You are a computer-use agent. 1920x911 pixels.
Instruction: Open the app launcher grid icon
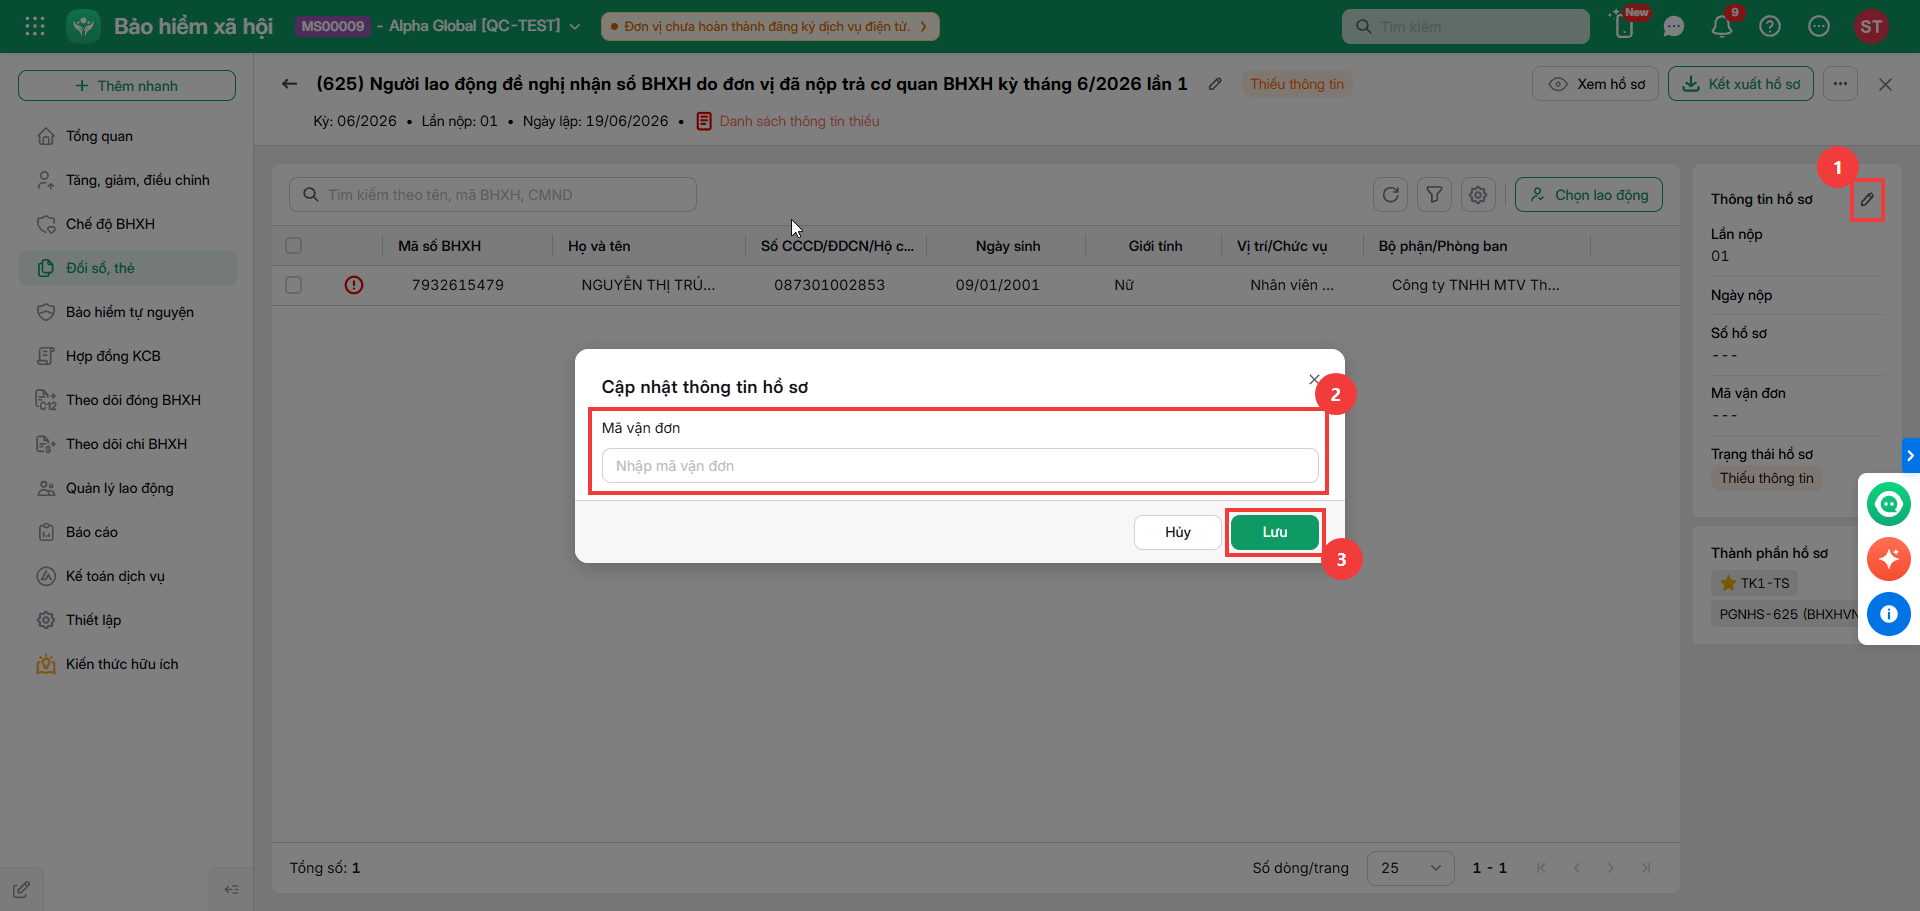point(35,26)
